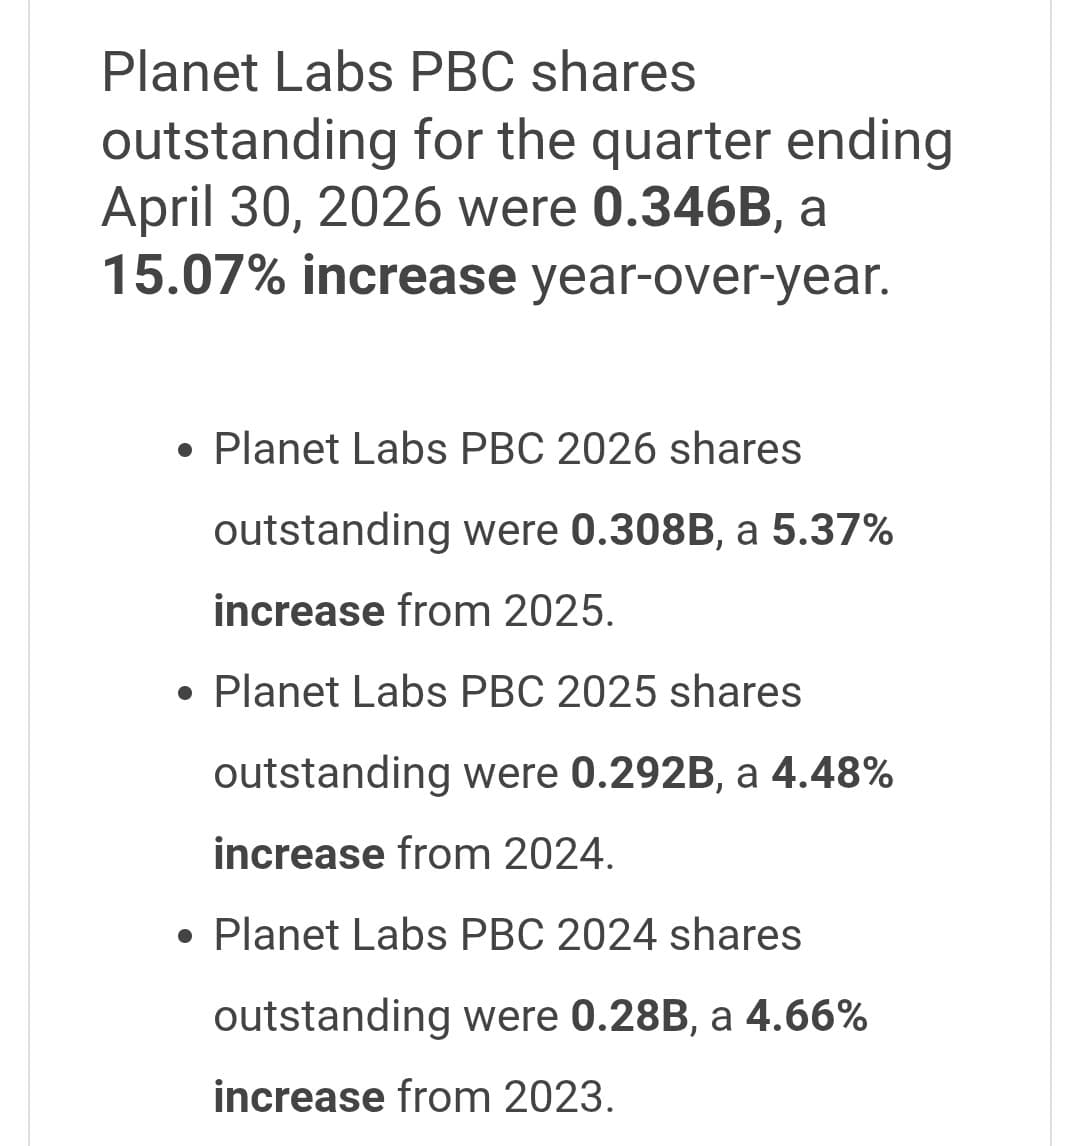1080x1146 pixels.
Task: Click the 4.48% percentage text
Action: pos(832,773)
